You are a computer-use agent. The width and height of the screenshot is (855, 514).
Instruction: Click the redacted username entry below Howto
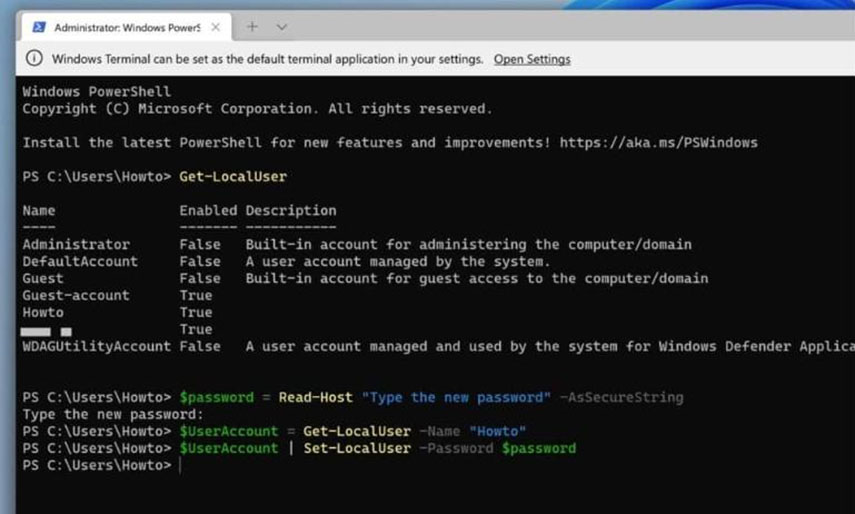coord(46,329)
